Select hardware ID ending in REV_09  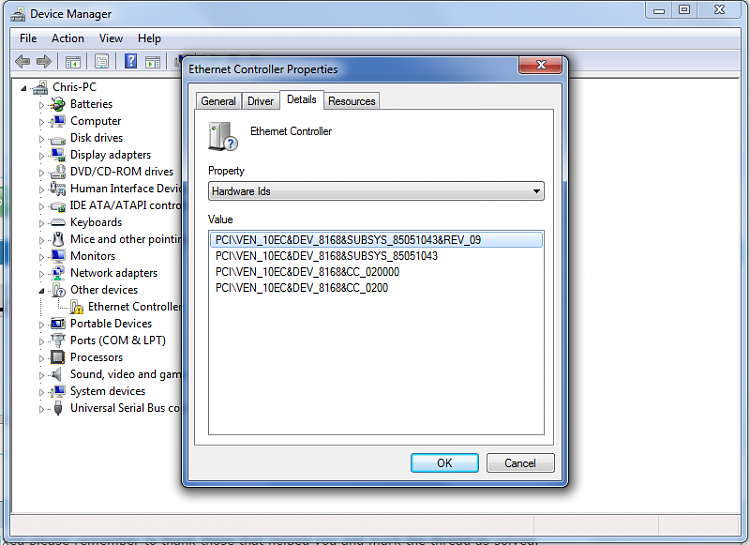376,240
